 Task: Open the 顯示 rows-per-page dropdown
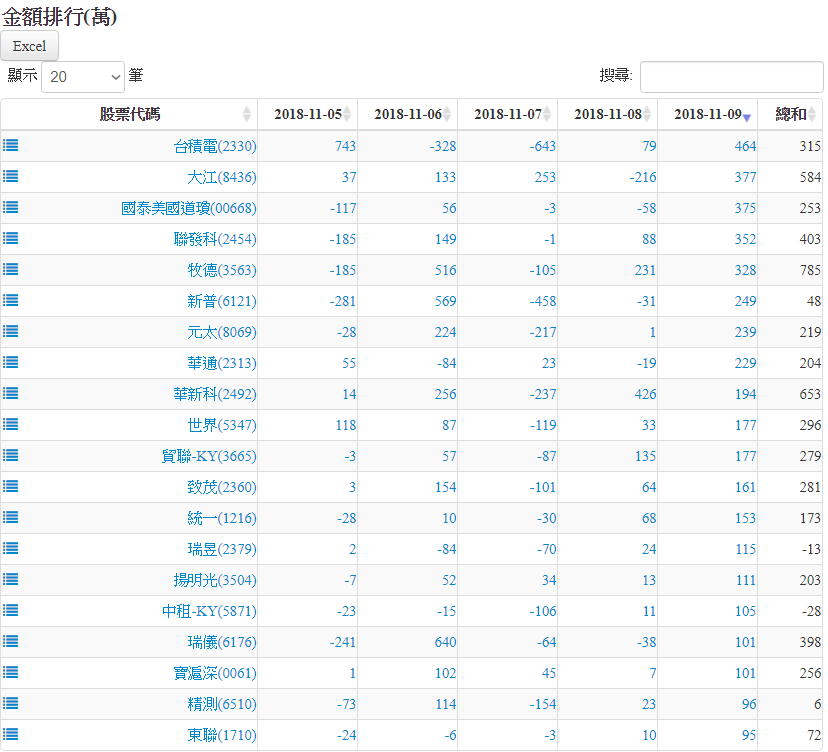(x=83, y=76)
